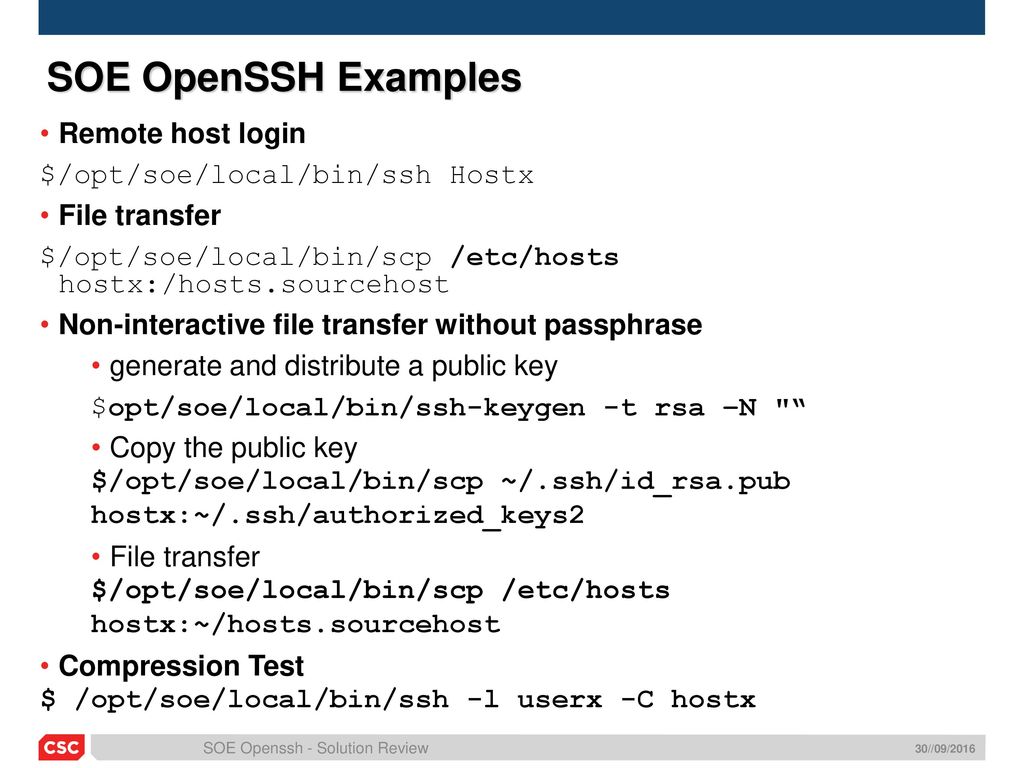Viewport: 1024px width, 768px height.
Task: Click the line "hostx:~/hosts.sourcehost"
Action: tap(295, 624)
